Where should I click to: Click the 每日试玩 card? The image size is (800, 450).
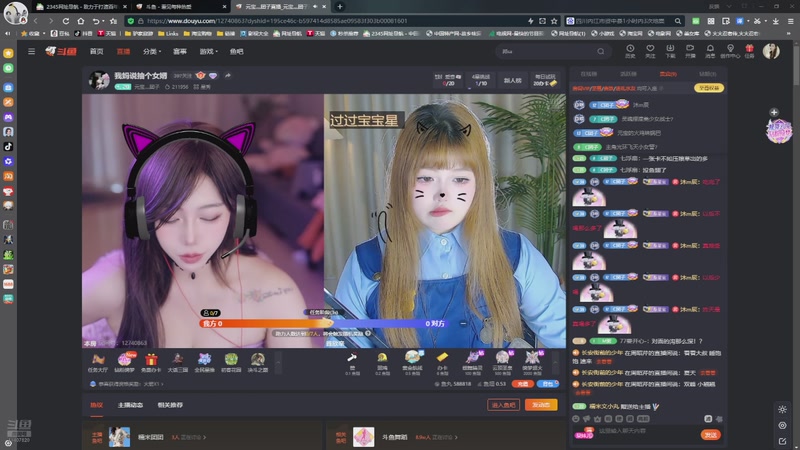[x=545, y=80]
